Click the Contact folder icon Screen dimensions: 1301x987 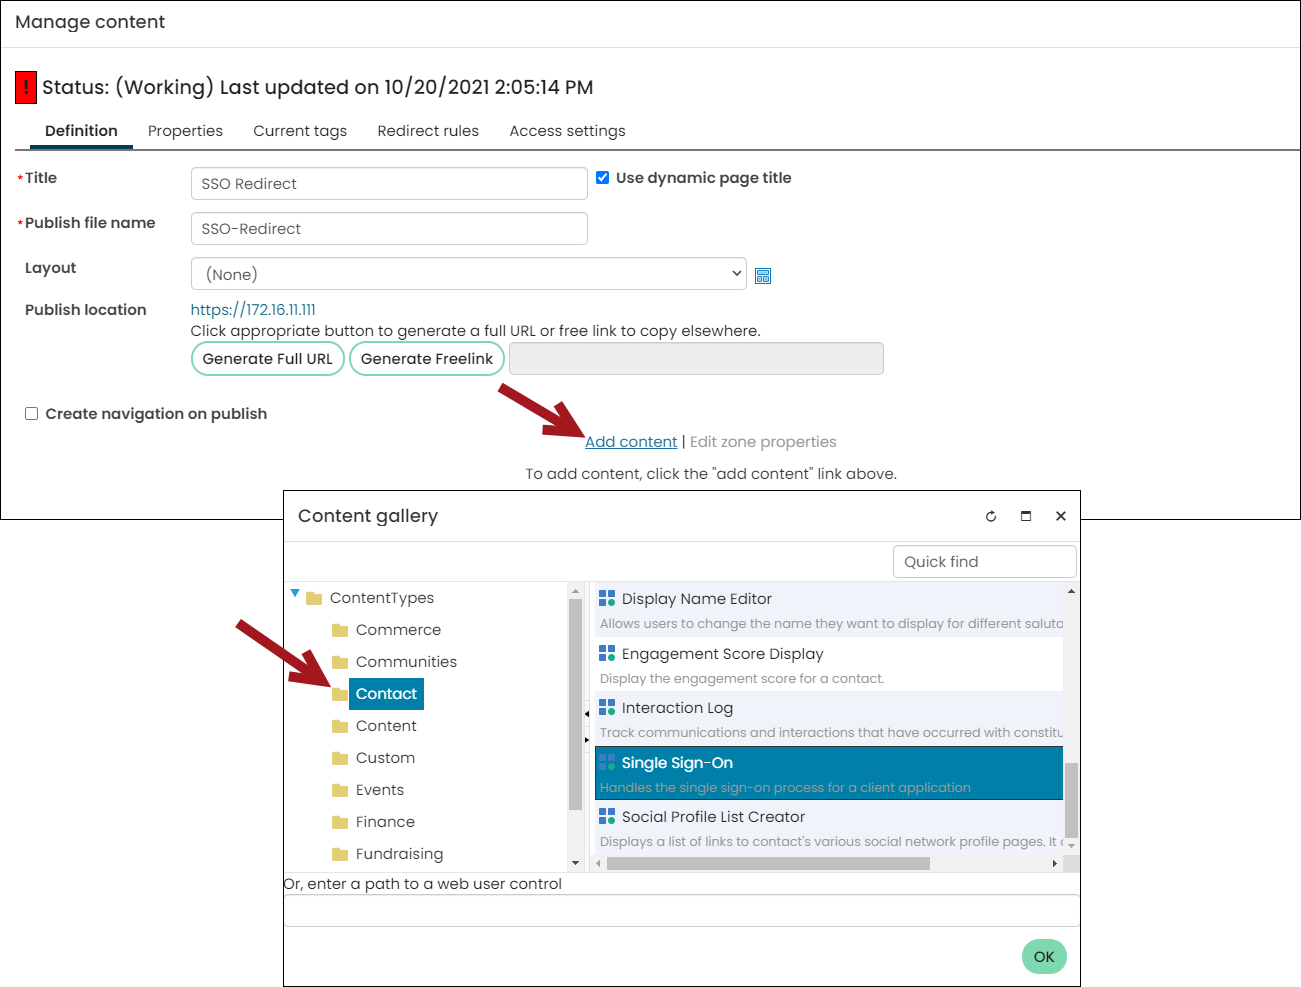(340, 694)
